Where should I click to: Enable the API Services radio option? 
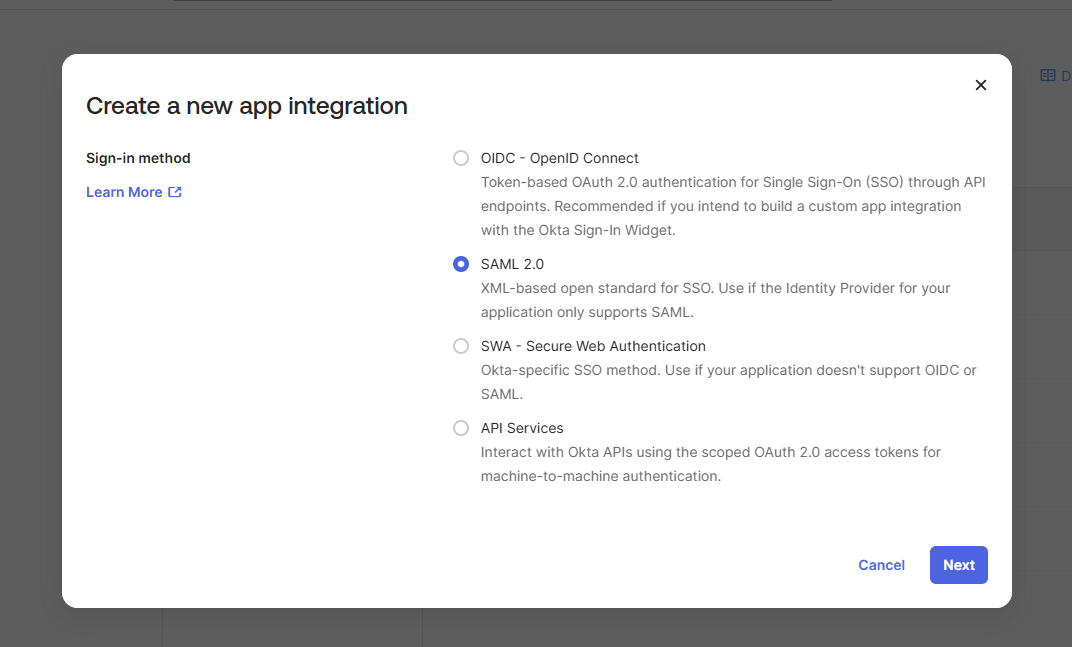pos(461,428)
